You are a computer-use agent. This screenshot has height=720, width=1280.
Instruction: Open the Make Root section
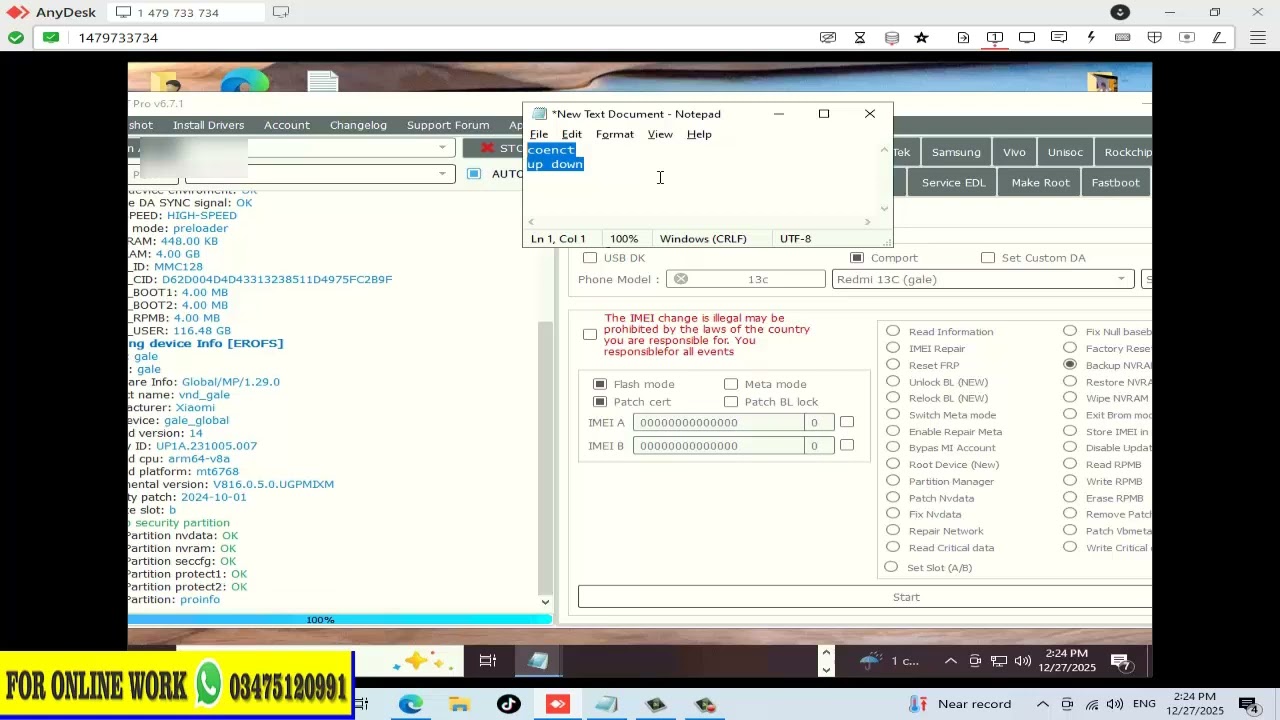point(1040,183)
